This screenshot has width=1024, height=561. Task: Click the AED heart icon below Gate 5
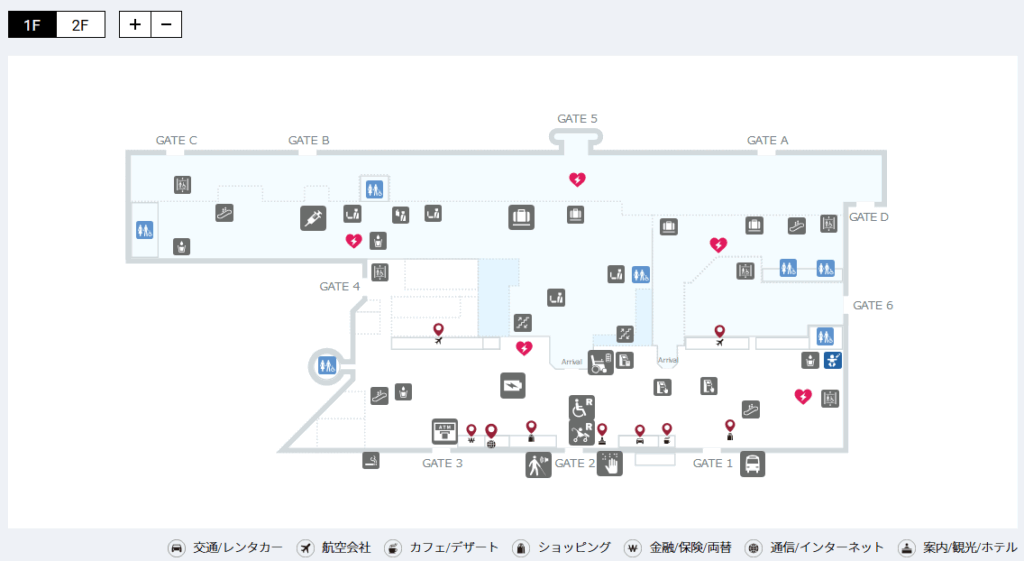(x=577, y=180)
